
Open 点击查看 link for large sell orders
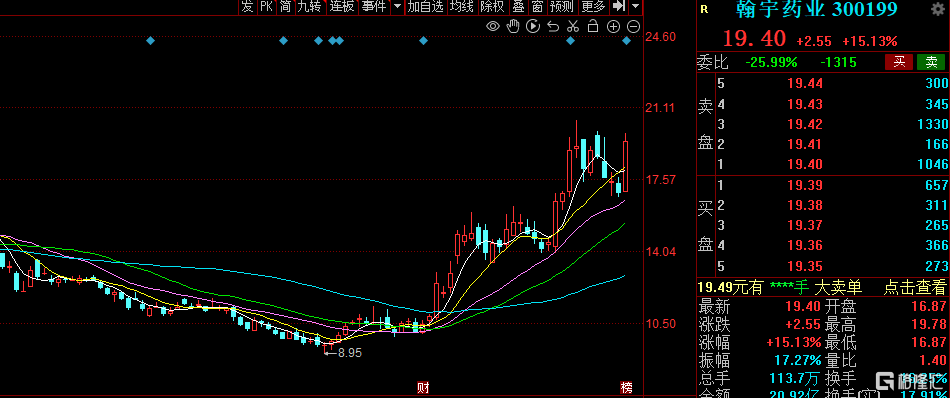[x=915, y=287]
